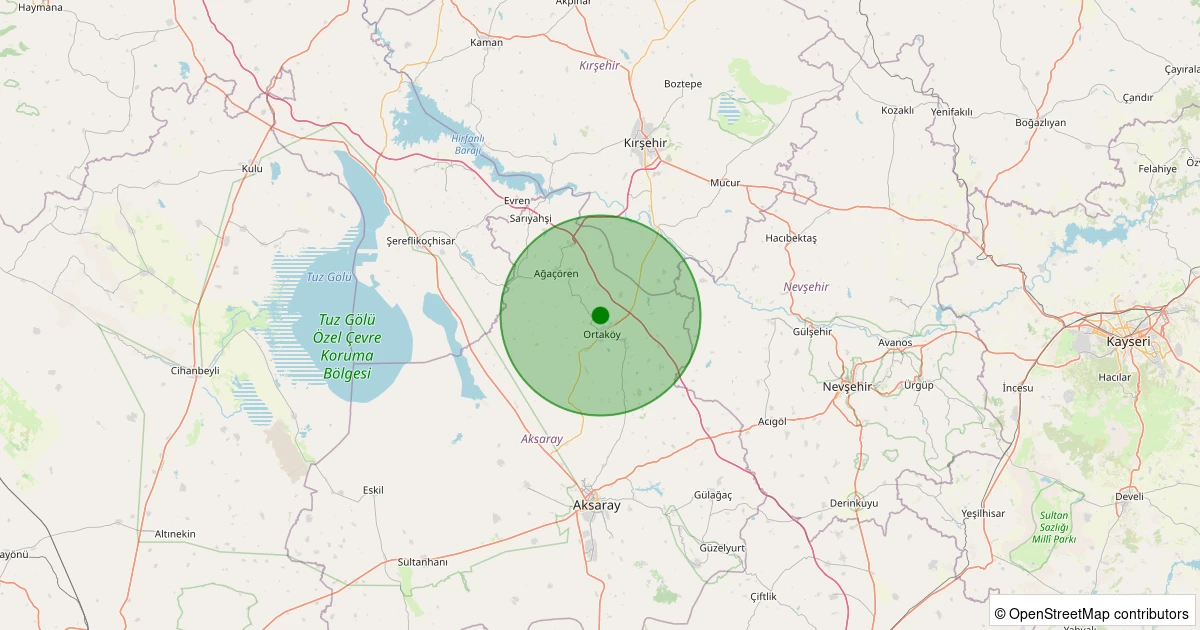Select the Sultanhanı town label
This screenshot has height=630, width=1200.
tap(423, 562)
